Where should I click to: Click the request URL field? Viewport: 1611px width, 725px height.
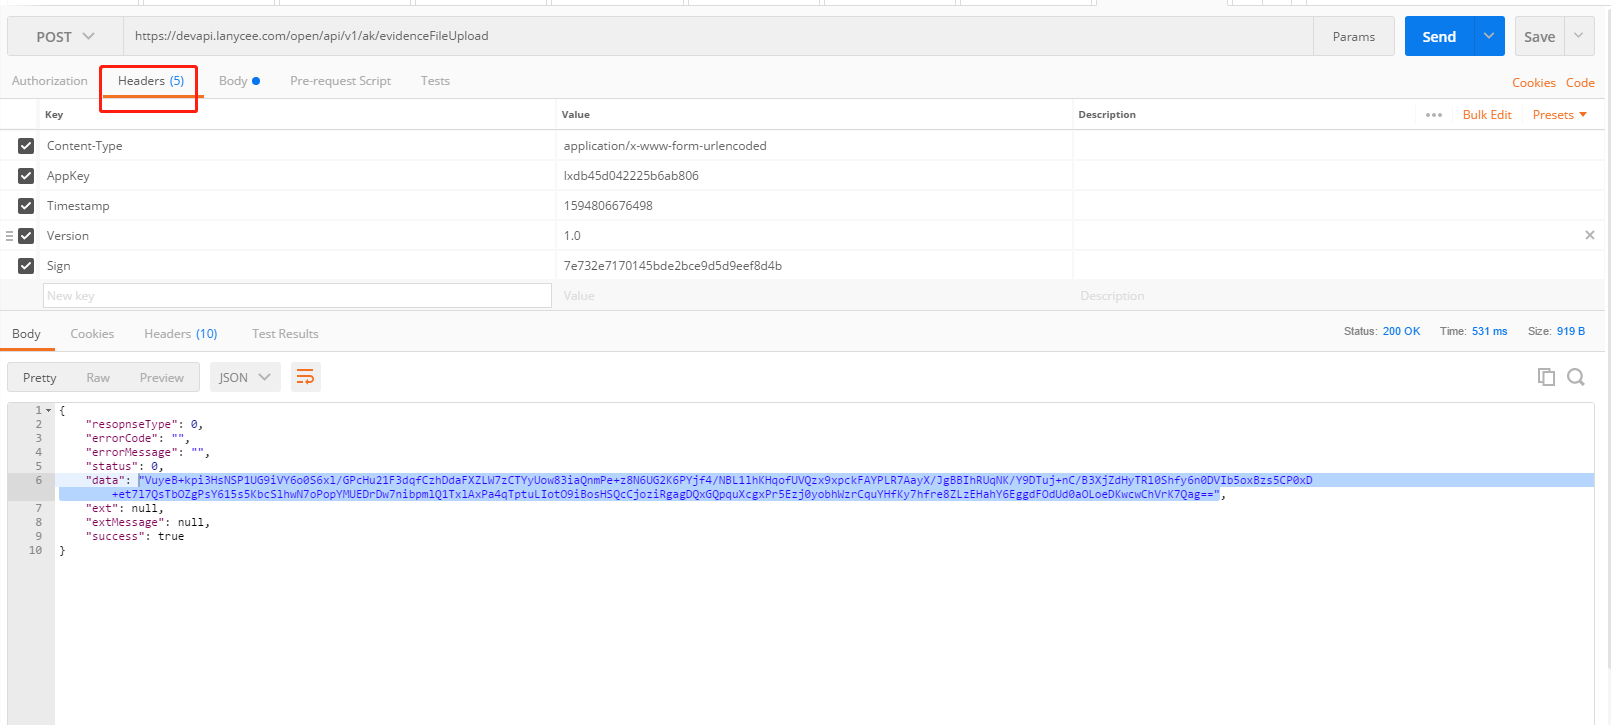718,36
